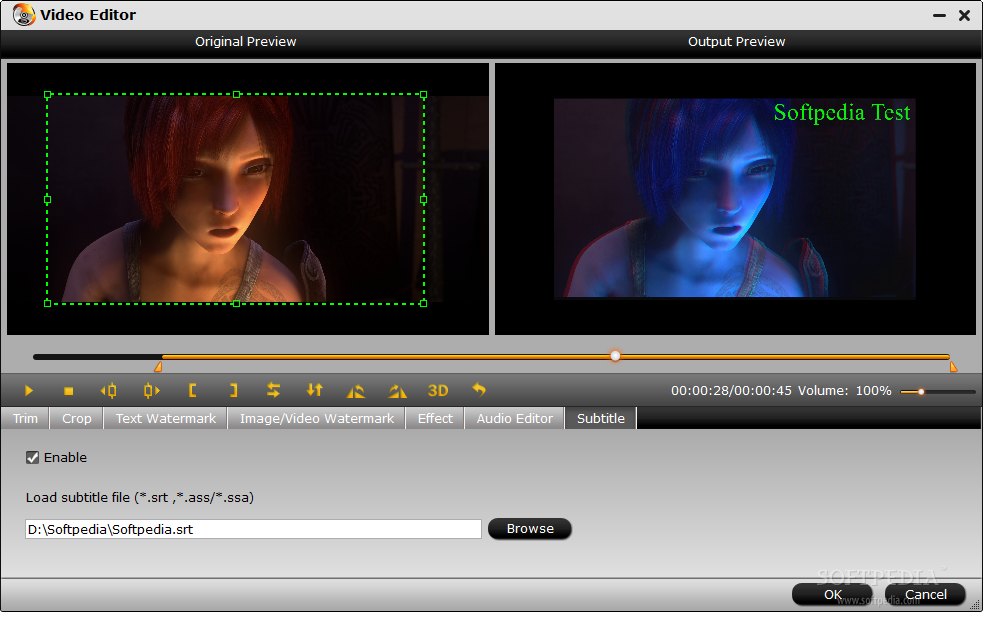Image resolution: width=983 pixels, height=619 pixels.
Task: Click the volume slider knob
Action: (921, 392)
